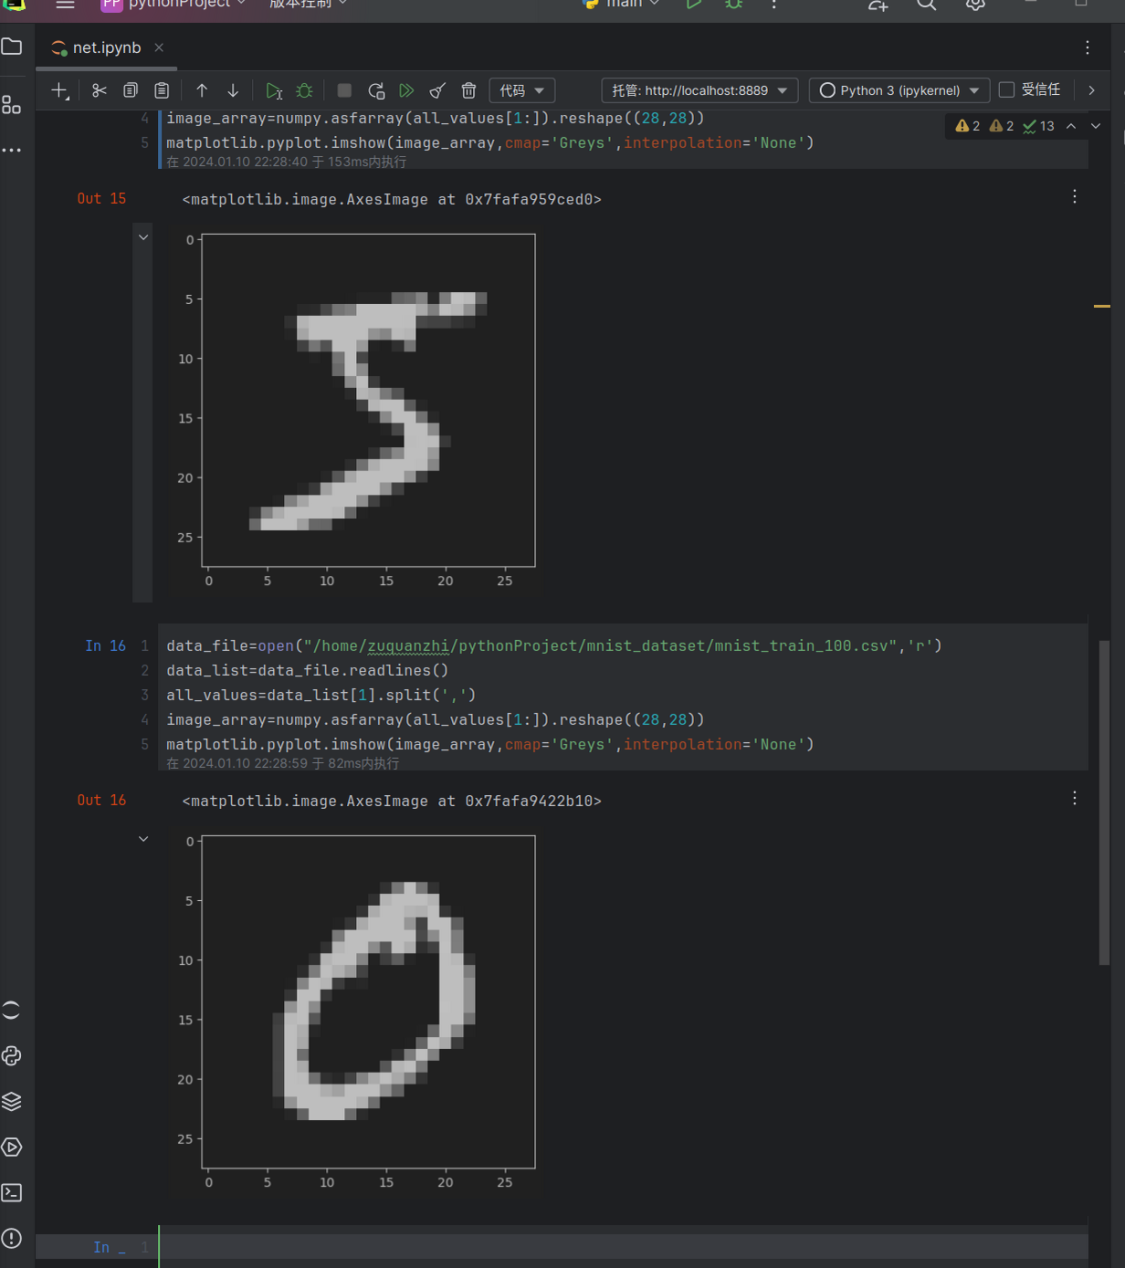Viewport: 1125px width, 1268px height.
Task: Run all notebook cells
Action: pyautogui.click(x=406, y=91)
